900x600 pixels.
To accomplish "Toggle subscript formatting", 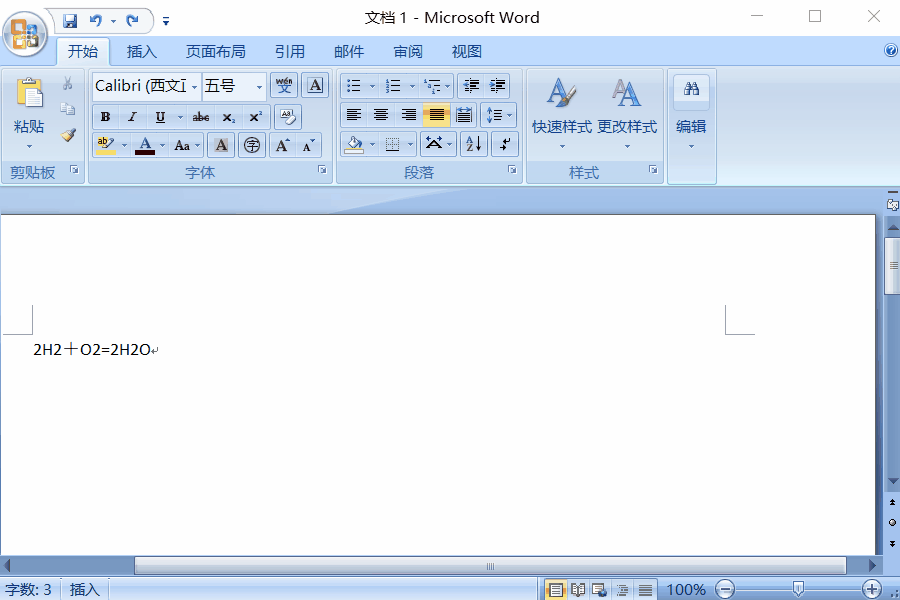I will pyautogui.click(x=228, y=117).
